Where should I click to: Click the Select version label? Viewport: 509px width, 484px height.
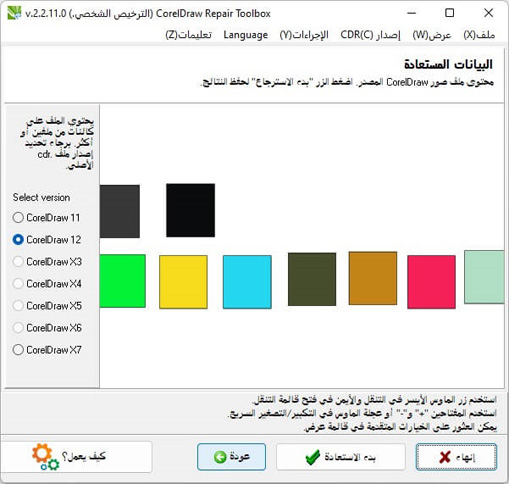click(x=41, y=197)
